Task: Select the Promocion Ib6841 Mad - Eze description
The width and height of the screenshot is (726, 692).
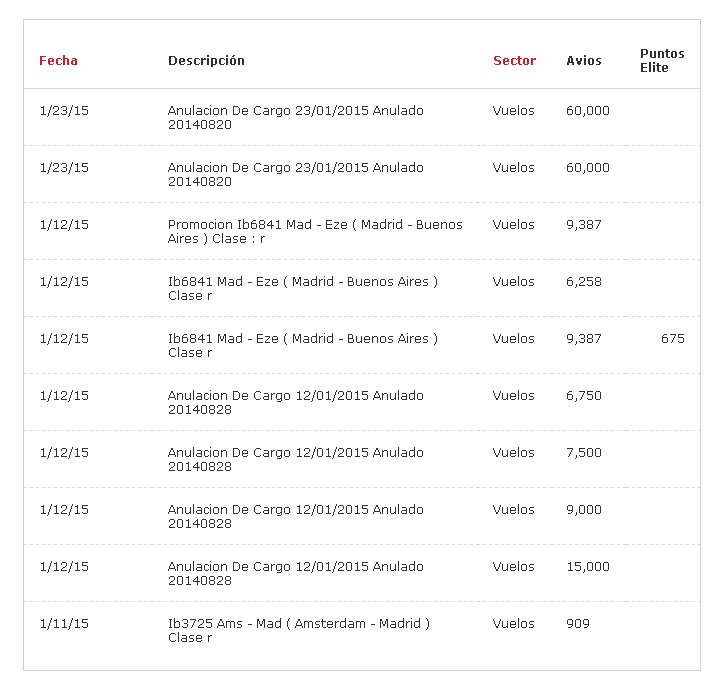Action: pyautogui.click(x=315, y=231)
